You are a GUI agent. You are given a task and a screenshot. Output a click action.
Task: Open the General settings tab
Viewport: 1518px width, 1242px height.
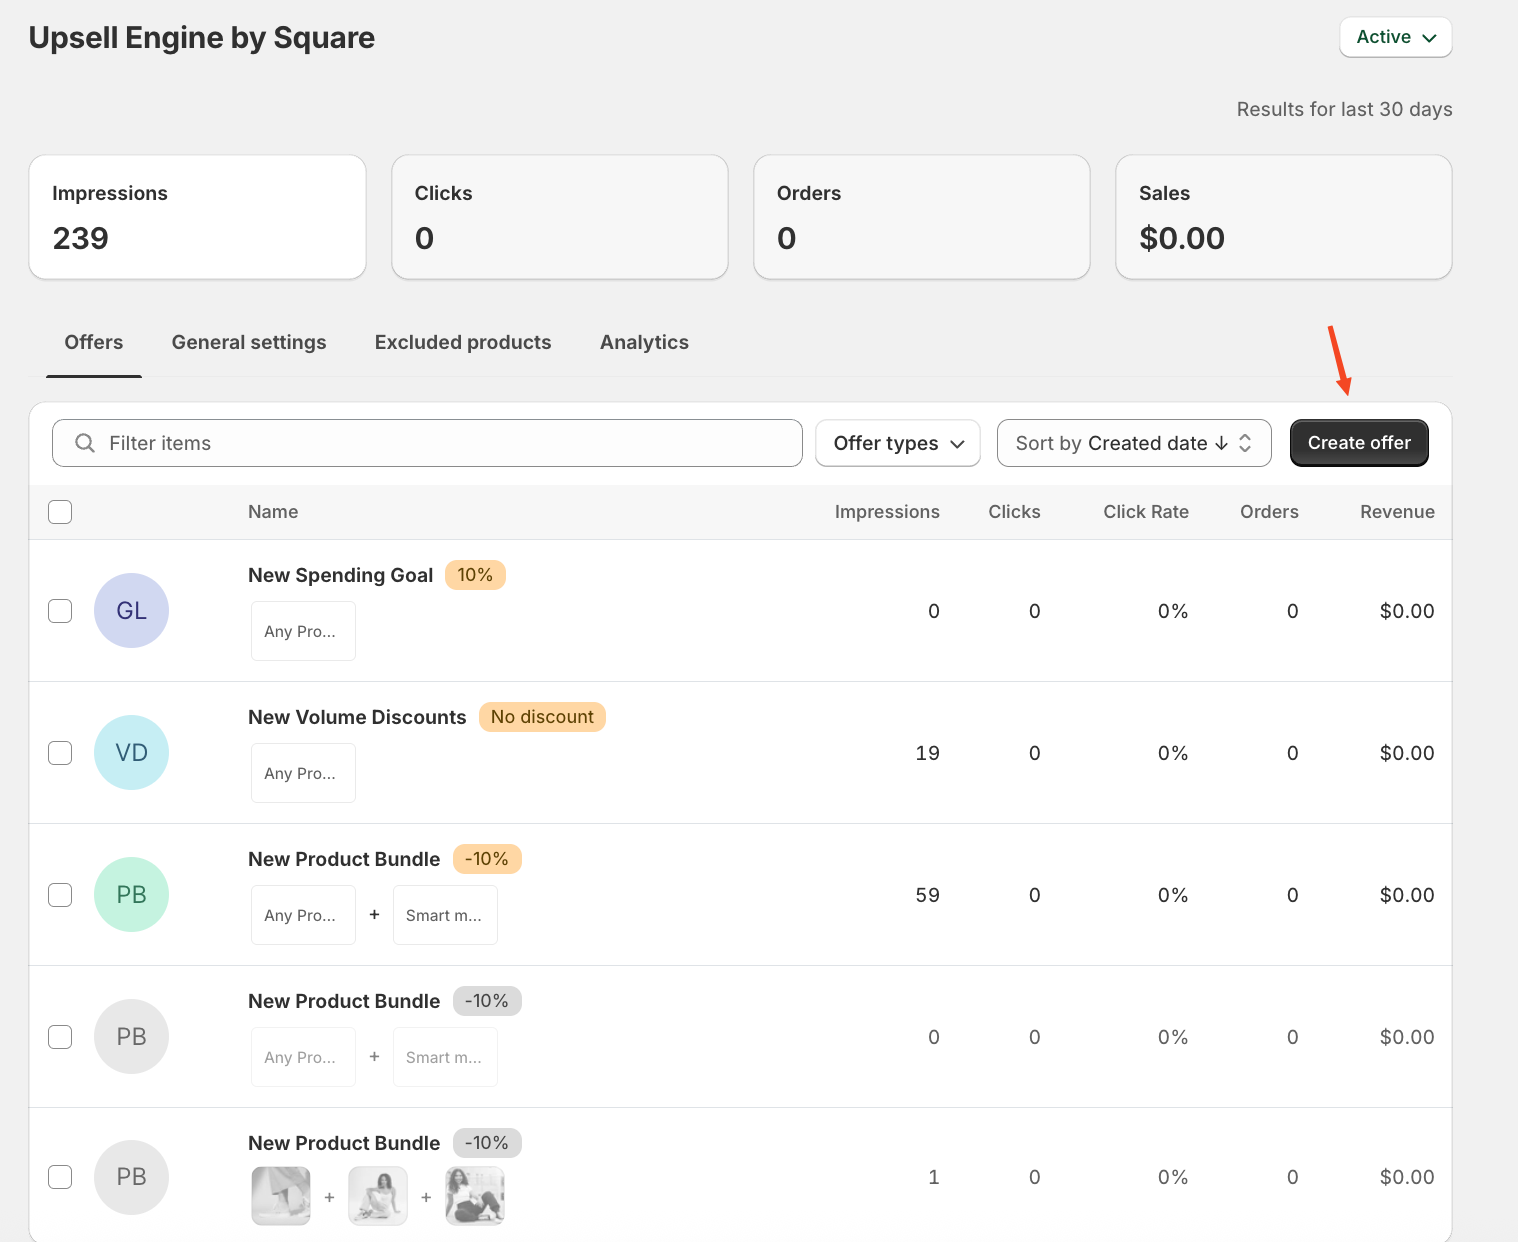point(249,342)
